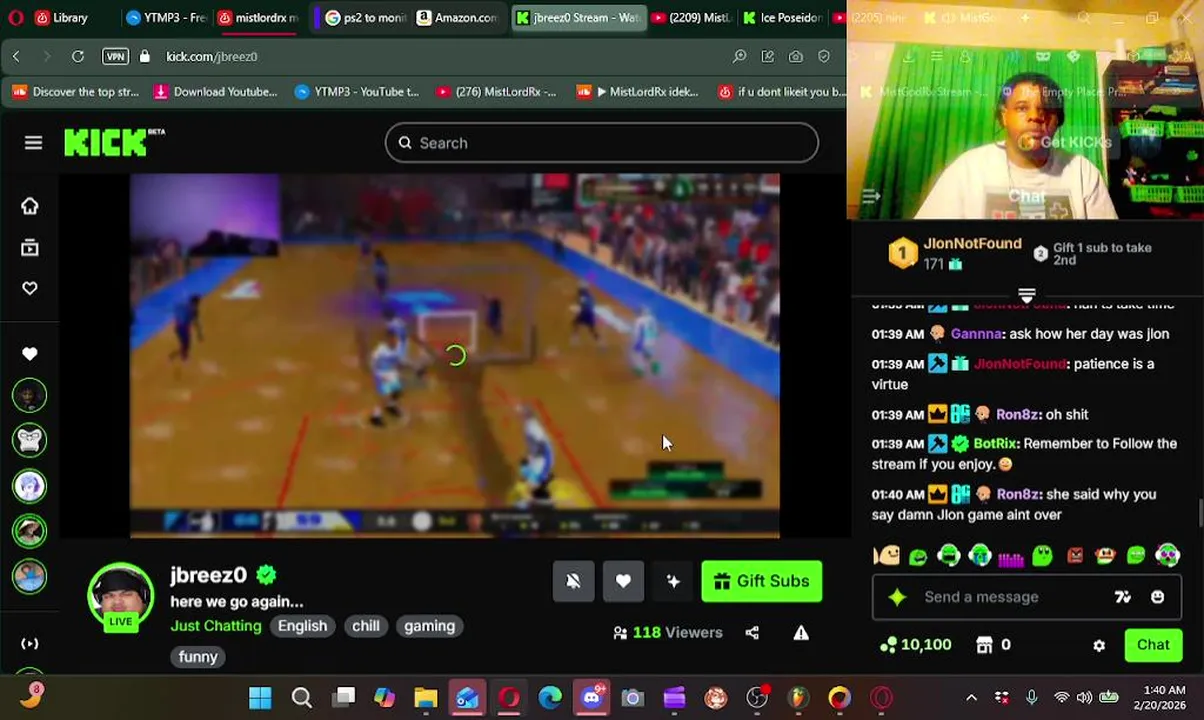This screenshot has height=720, width=1204.
Task: Open the emoji picker smiley
Action: tap(1157, 597)
